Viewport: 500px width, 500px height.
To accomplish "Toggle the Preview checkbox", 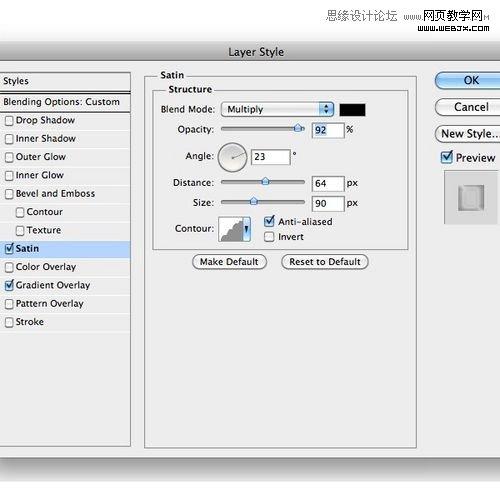I will click(446, 157).
